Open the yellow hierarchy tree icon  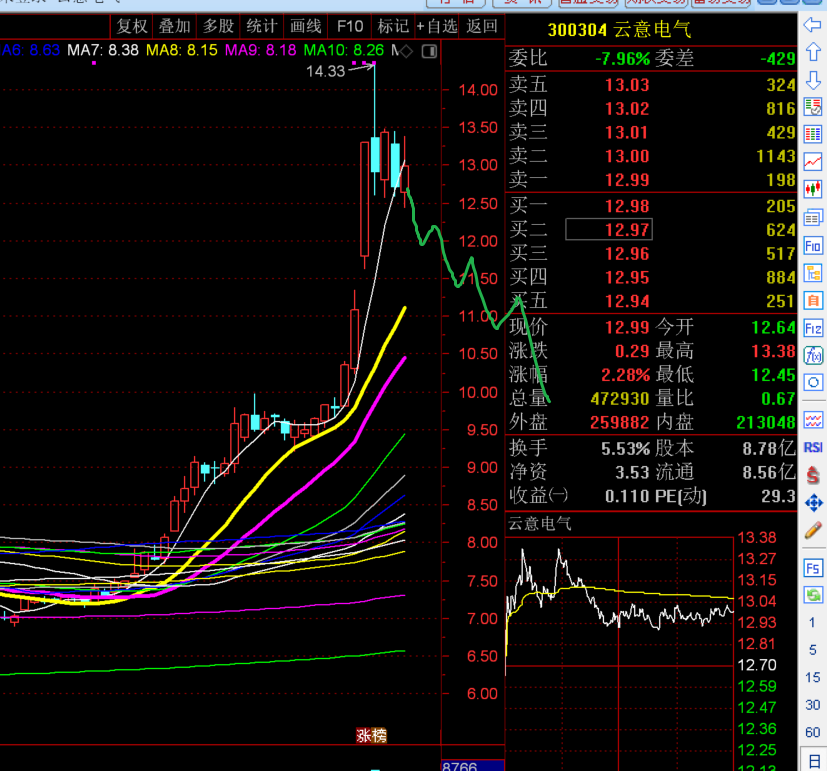coord(813,273)
